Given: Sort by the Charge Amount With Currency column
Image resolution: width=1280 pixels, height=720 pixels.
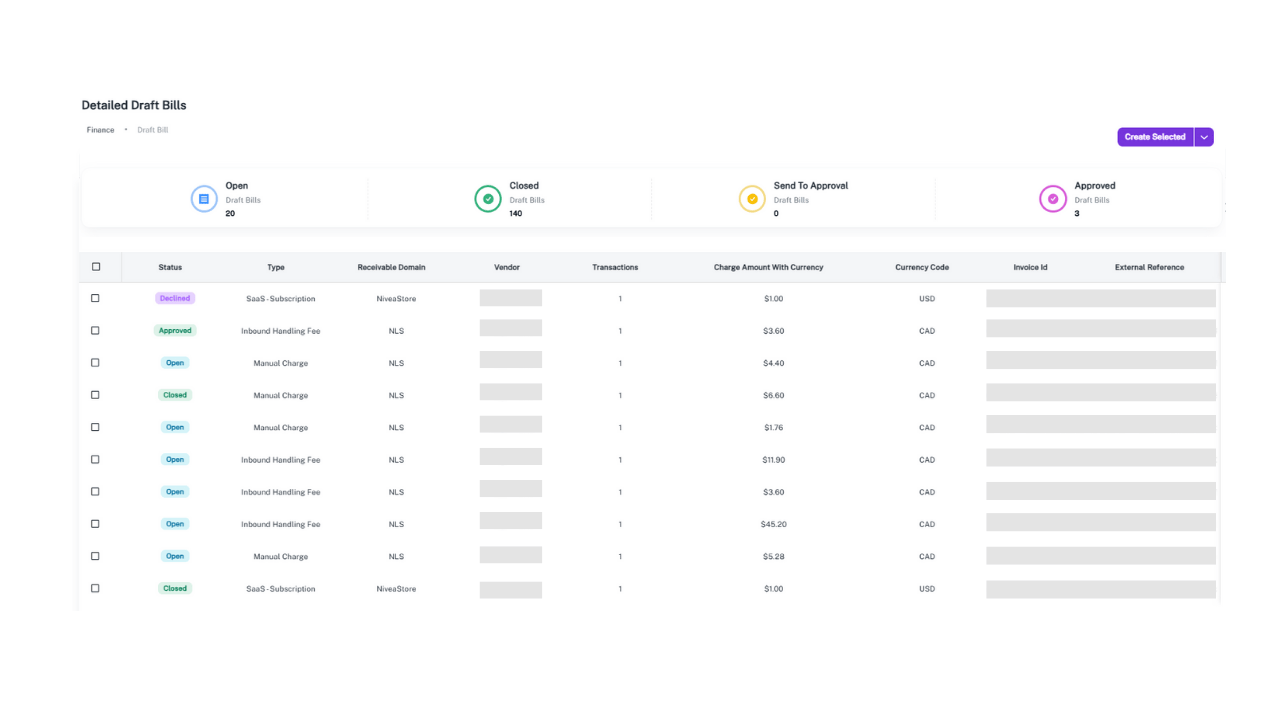Looking at the screenshot, I should click(768, 266).
